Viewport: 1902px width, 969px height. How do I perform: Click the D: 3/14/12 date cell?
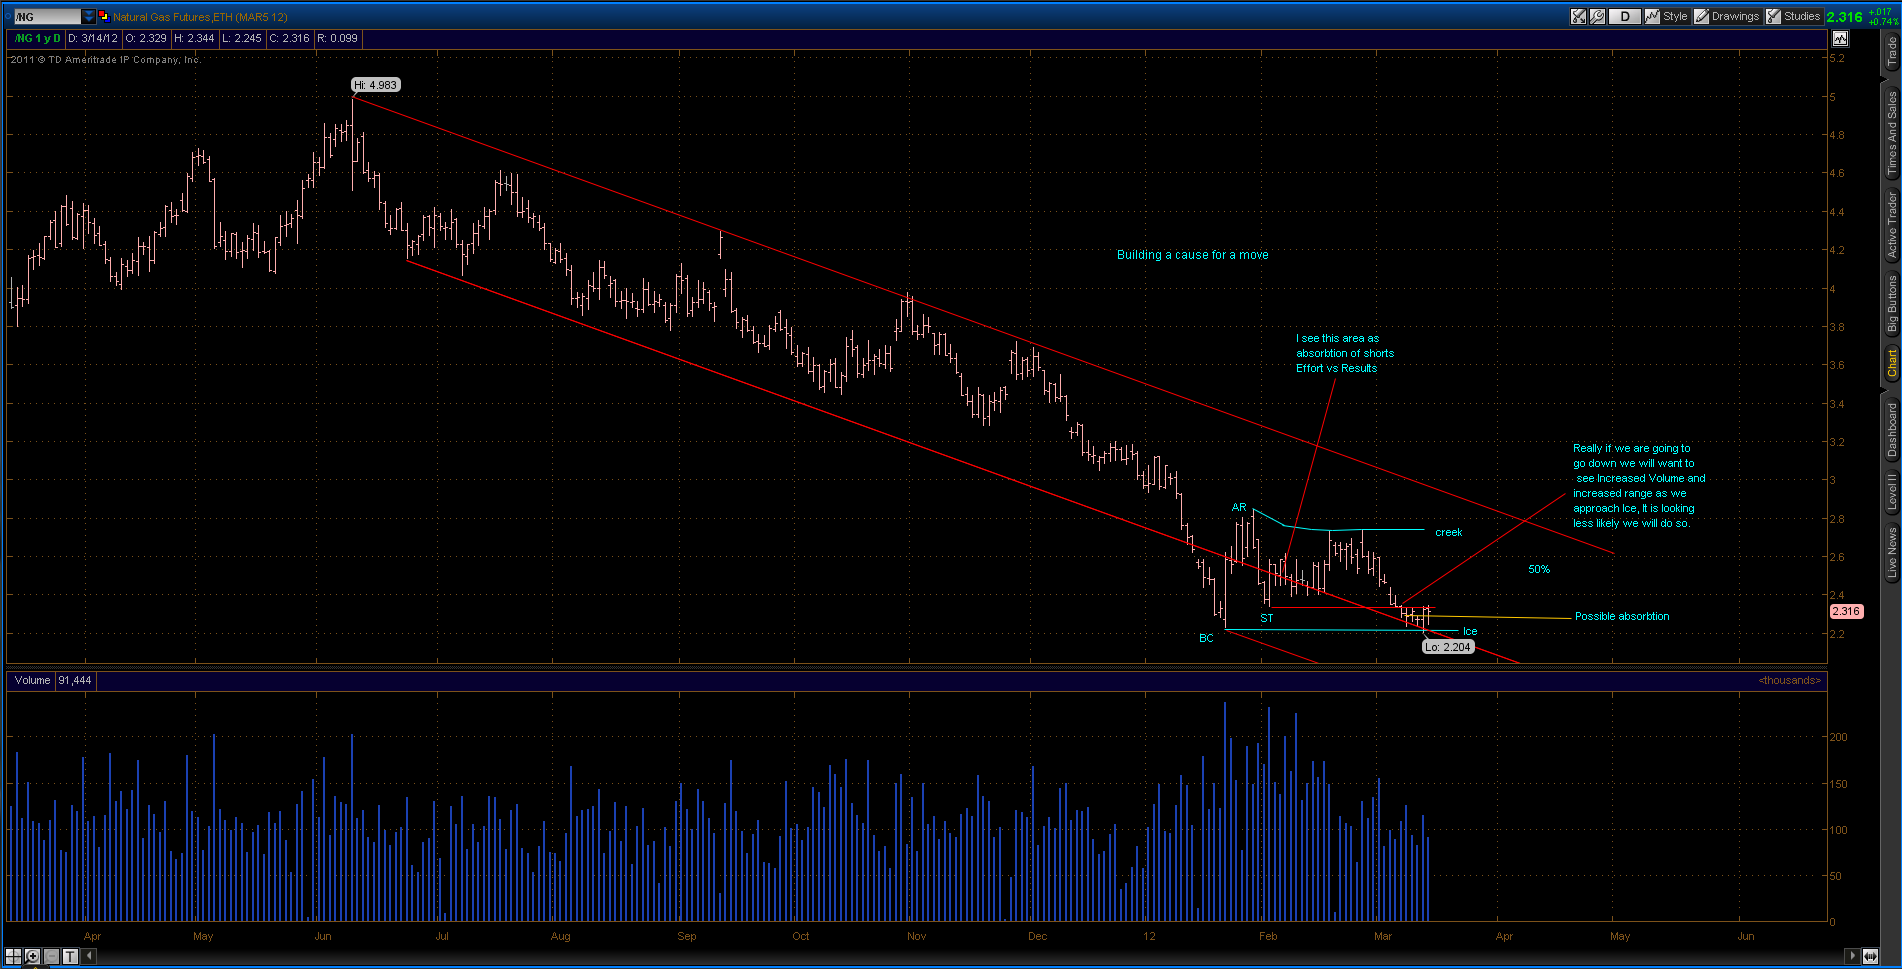[92, 38]
